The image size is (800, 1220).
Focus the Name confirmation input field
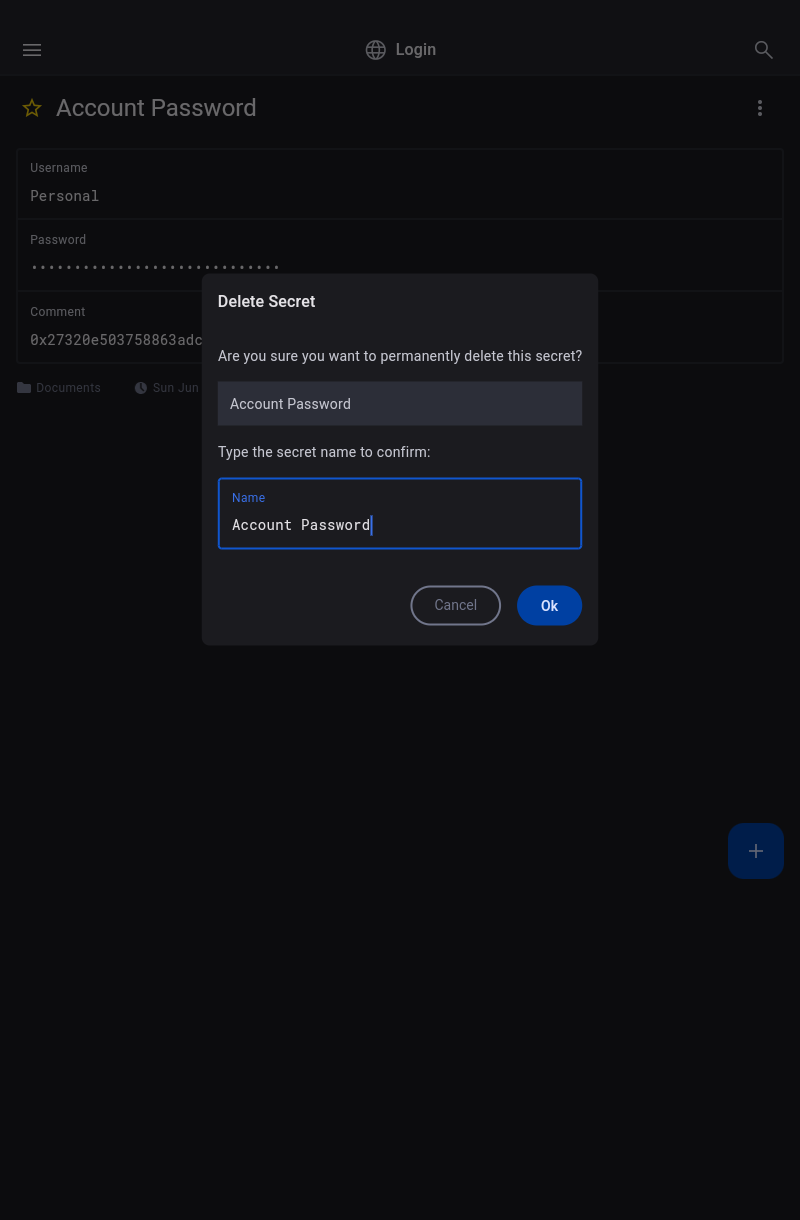(x=400, y=524)
